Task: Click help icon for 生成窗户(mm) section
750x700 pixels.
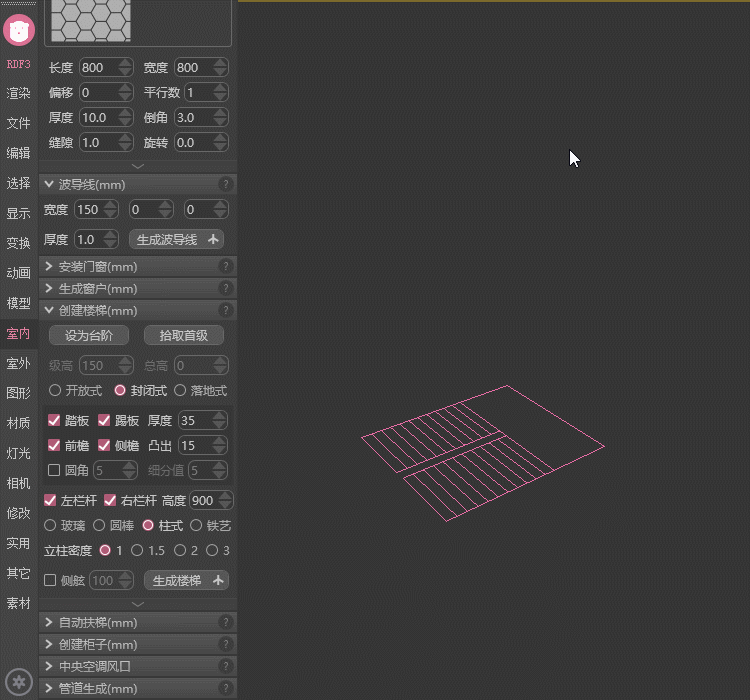Action: click(x=226, y=289)
